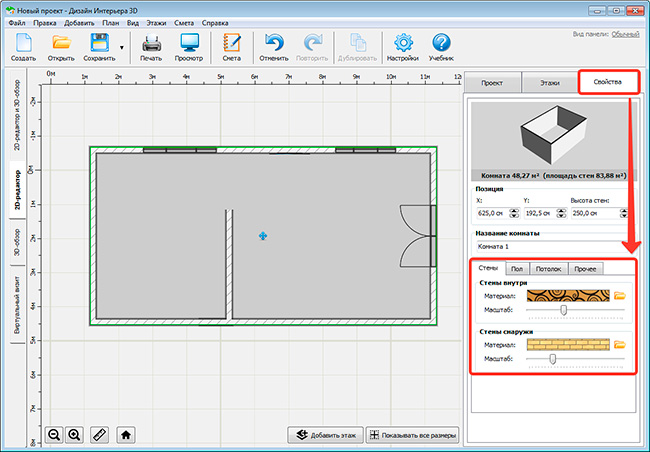Select the Потолок properties tab
This screenshot has width=650, height=452.
point(548,269)
